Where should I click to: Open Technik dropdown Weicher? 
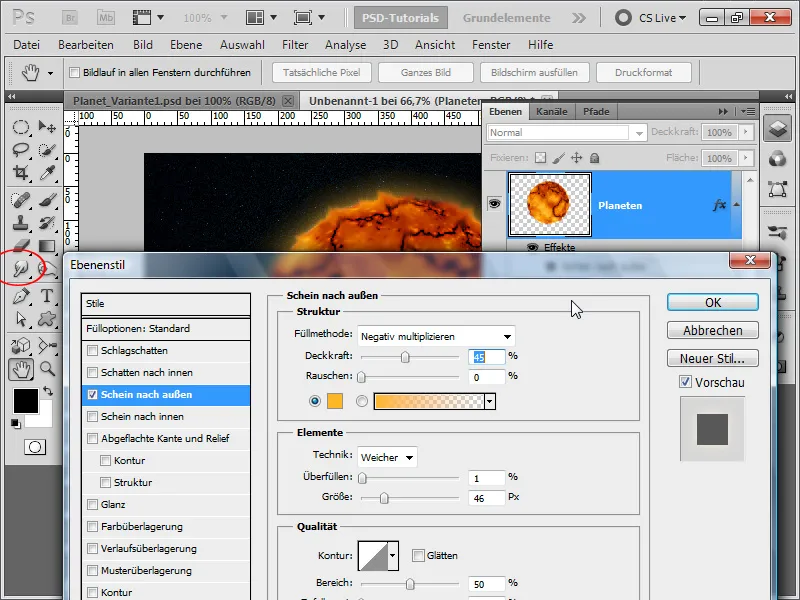[387, 457]
